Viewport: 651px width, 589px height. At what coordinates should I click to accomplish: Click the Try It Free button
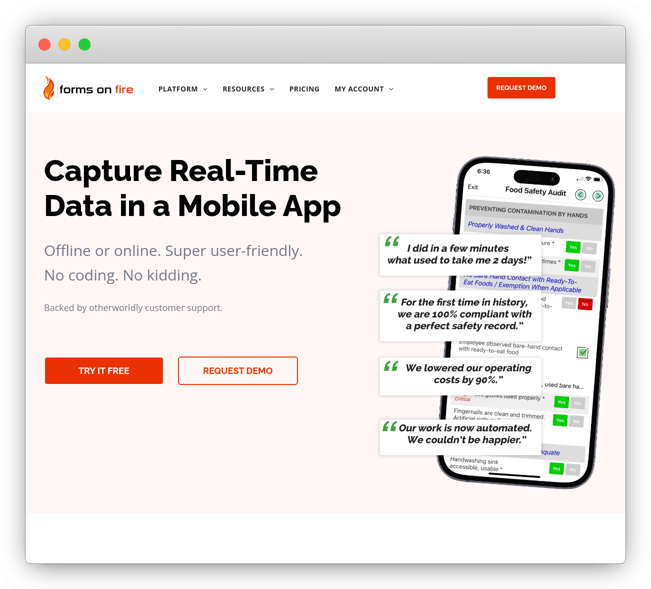click(x=104, y=371)
